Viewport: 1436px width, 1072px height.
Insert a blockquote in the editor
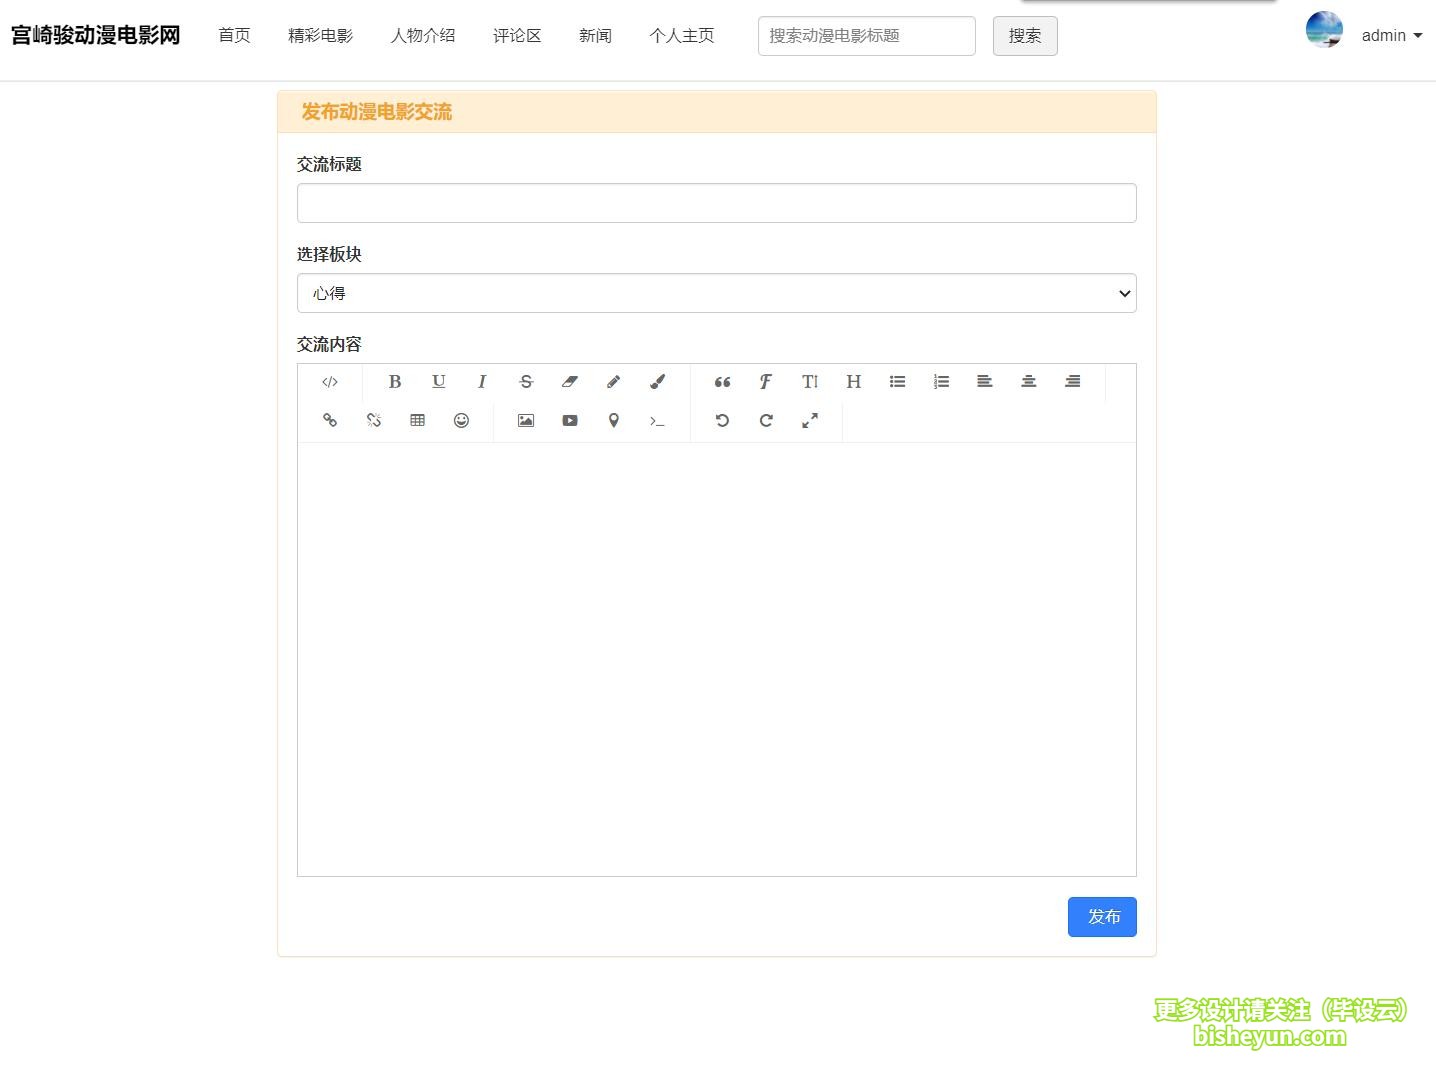click(x=722, y=382)
